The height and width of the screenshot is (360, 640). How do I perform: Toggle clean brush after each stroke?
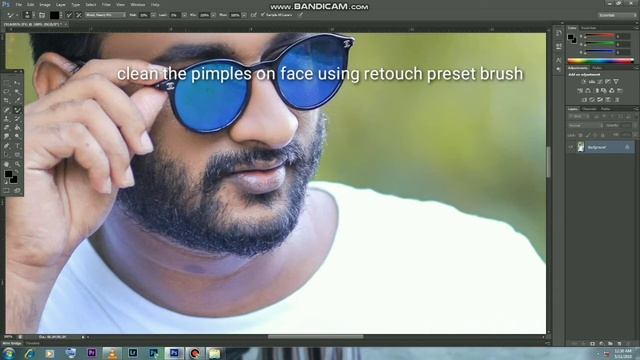click(79, 15)
